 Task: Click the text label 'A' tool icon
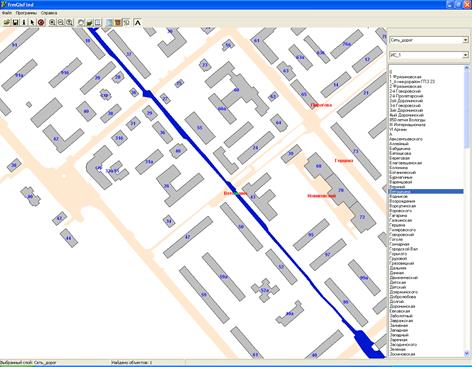click(x=137, y=22)
